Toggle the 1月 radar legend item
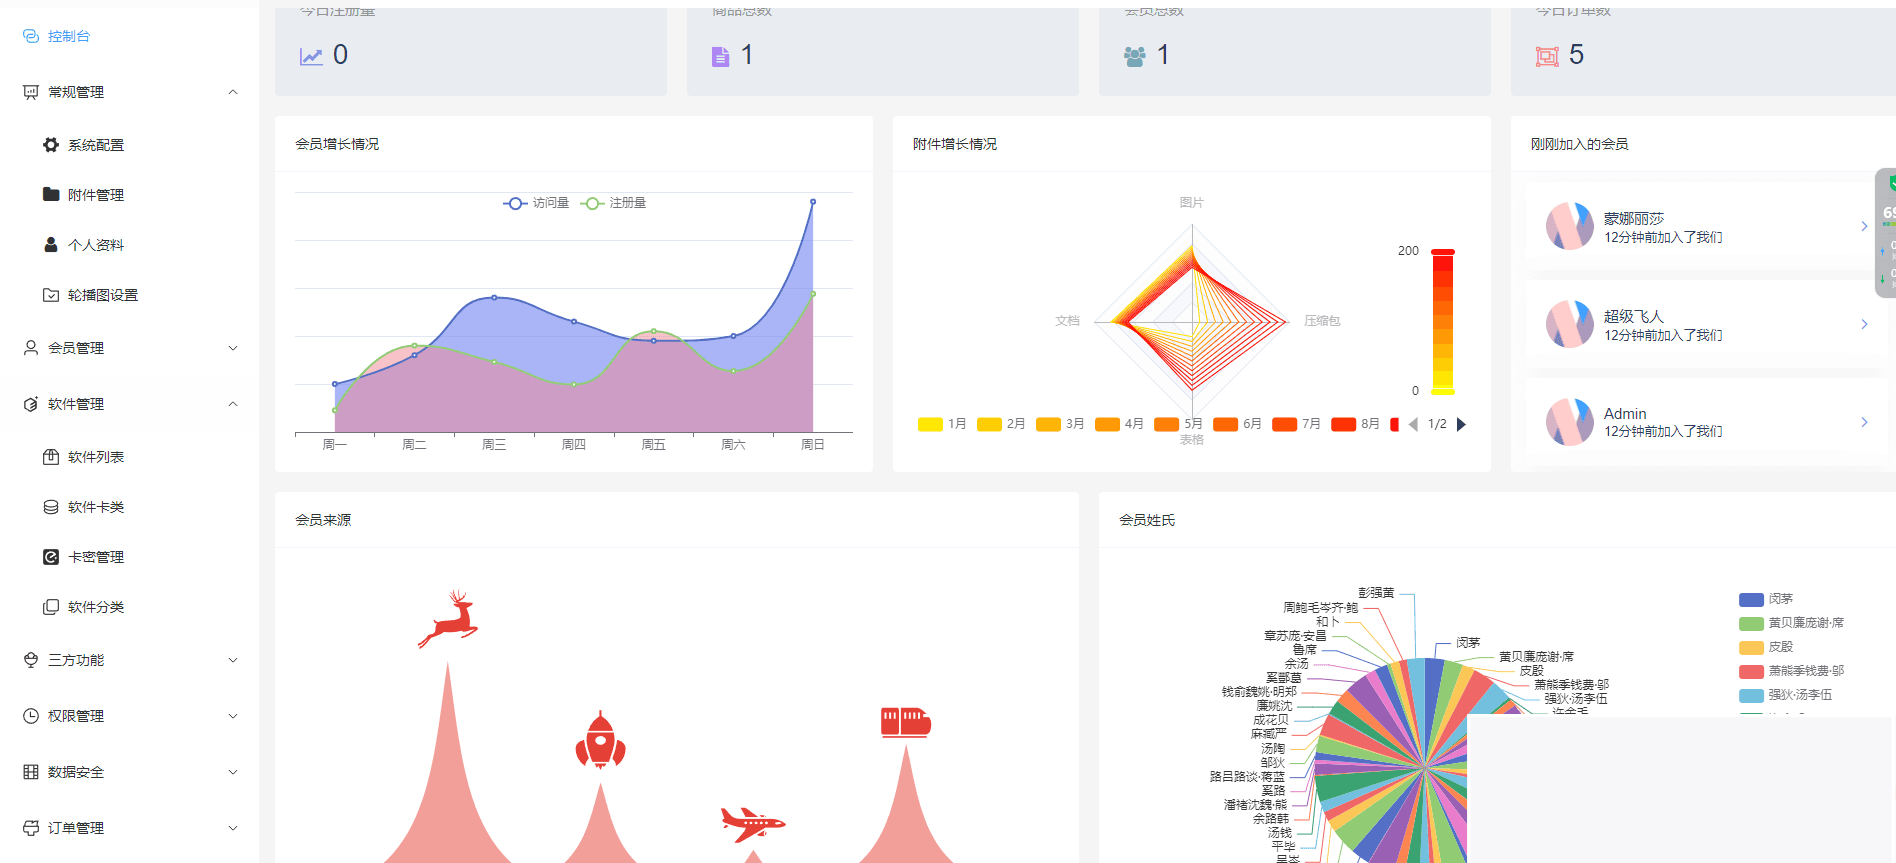The width and height of the screenshot is (1896, 863). [942, 424]
